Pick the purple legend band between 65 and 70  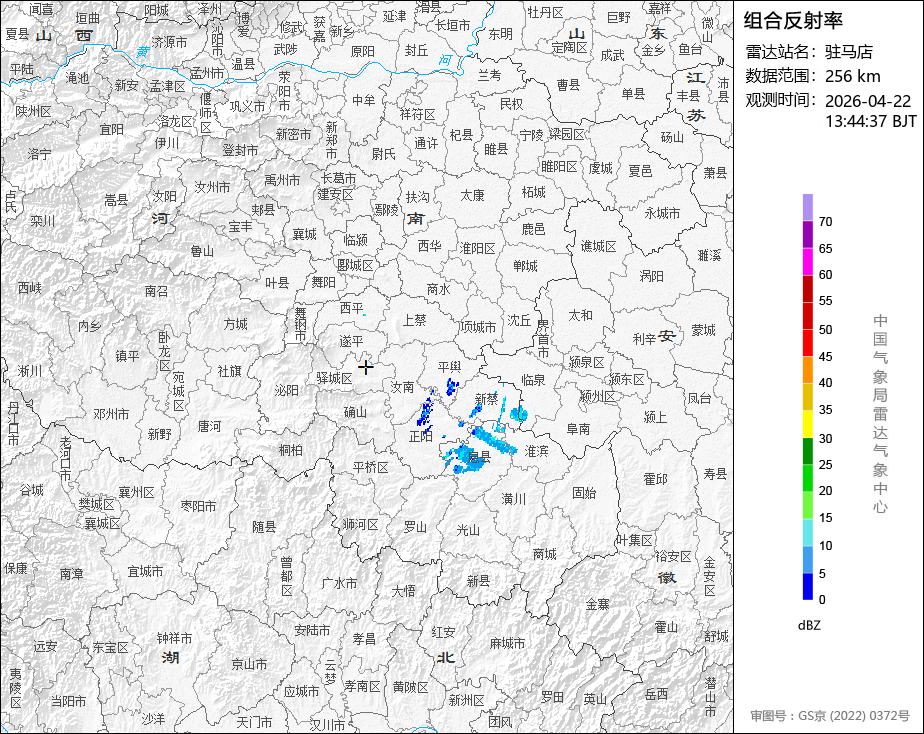click(x=807, y=234)
